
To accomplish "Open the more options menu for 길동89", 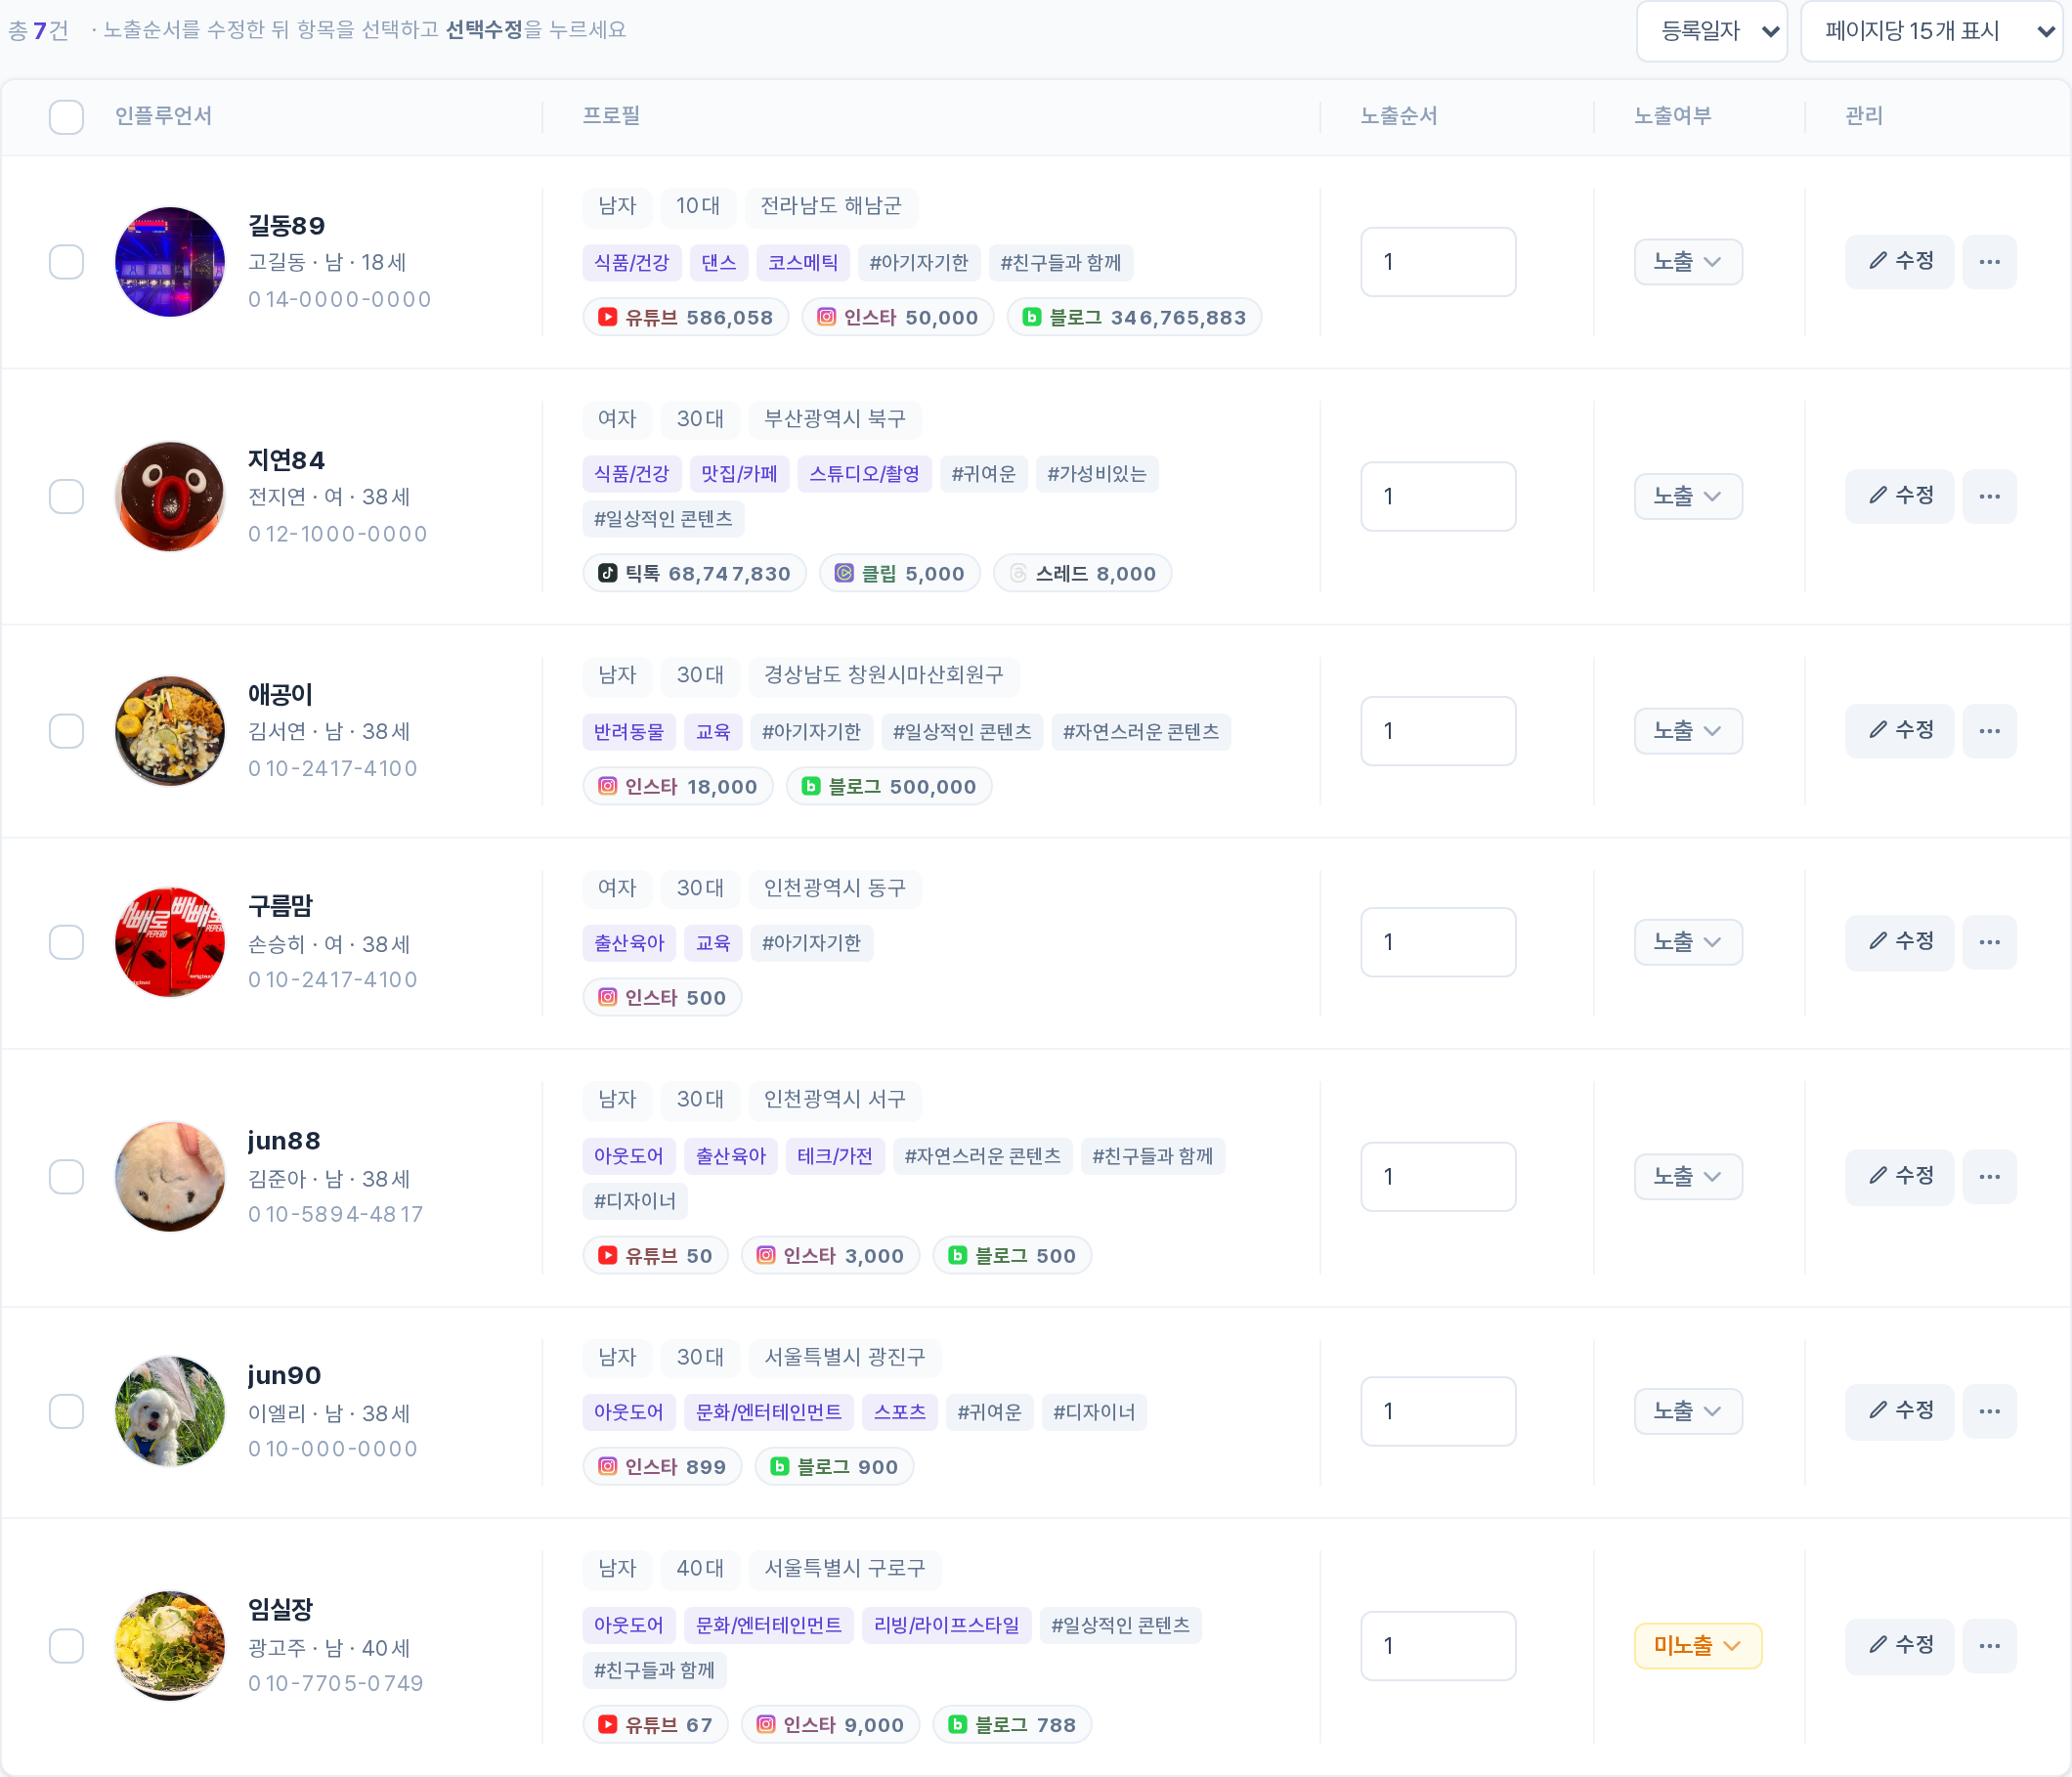I will [x=1989, y=262].
